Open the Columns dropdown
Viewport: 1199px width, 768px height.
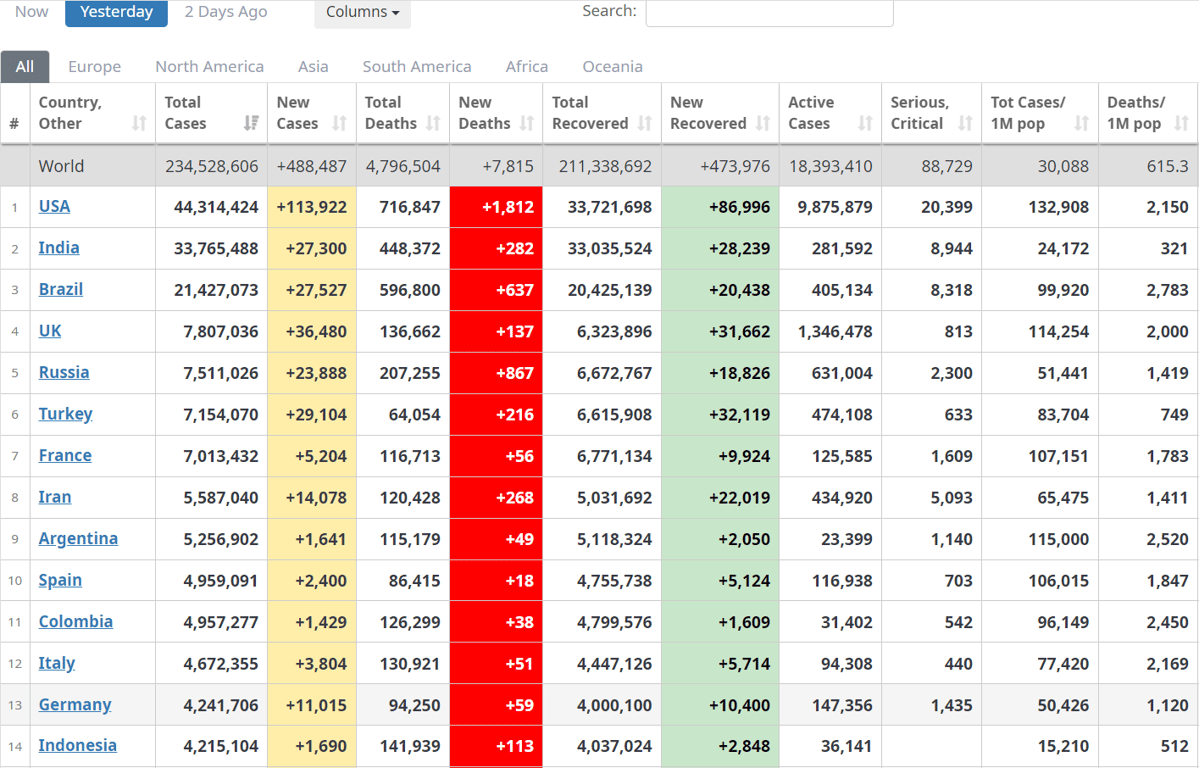pyautogui.click(x=362, y=13)
